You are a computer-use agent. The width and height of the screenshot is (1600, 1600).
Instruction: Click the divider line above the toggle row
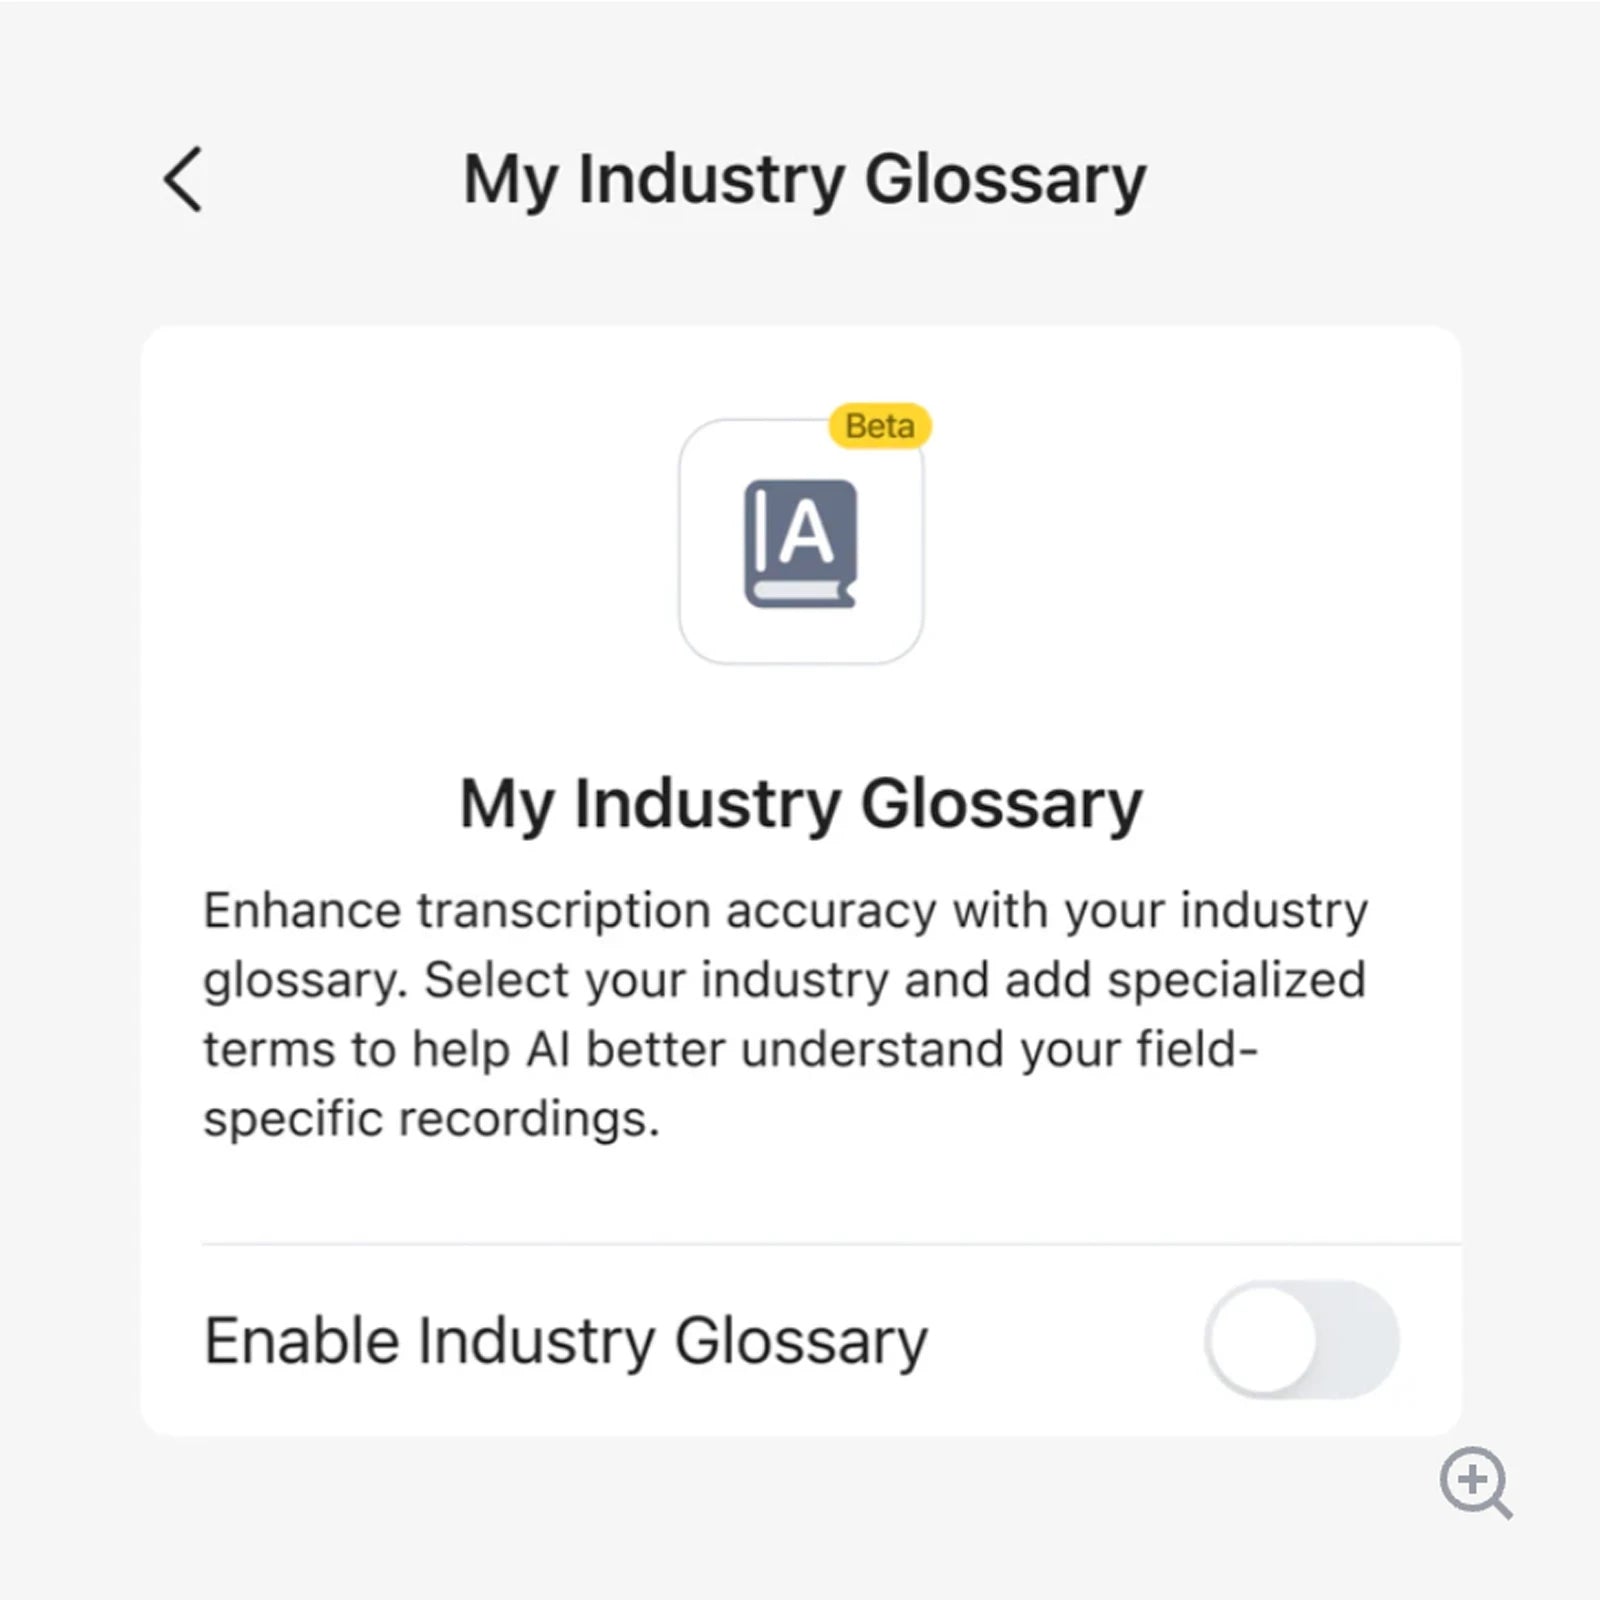[x=830, y=1244]
